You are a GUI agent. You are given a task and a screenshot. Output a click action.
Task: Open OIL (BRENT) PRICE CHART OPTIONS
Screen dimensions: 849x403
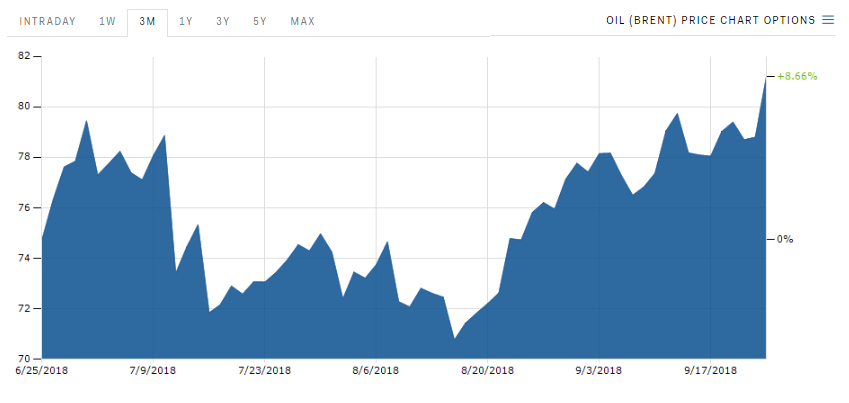coord(710,20)
